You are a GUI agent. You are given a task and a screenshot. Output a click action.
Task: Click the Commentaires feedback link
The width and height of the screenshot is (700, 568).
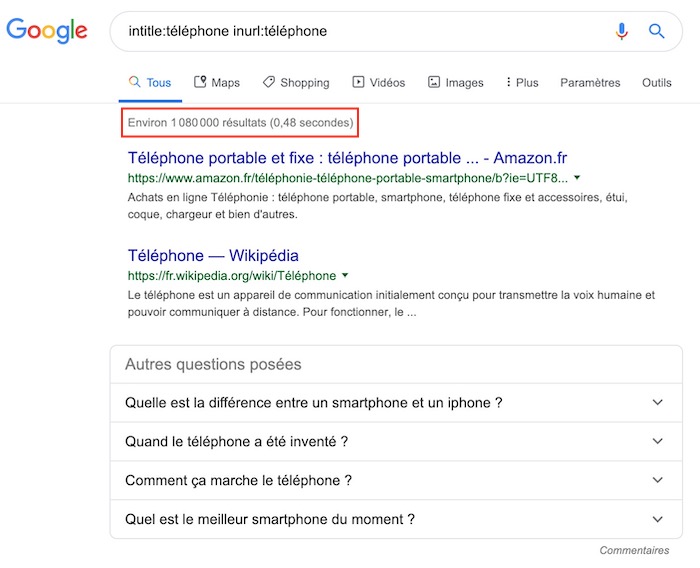point(634,550)
